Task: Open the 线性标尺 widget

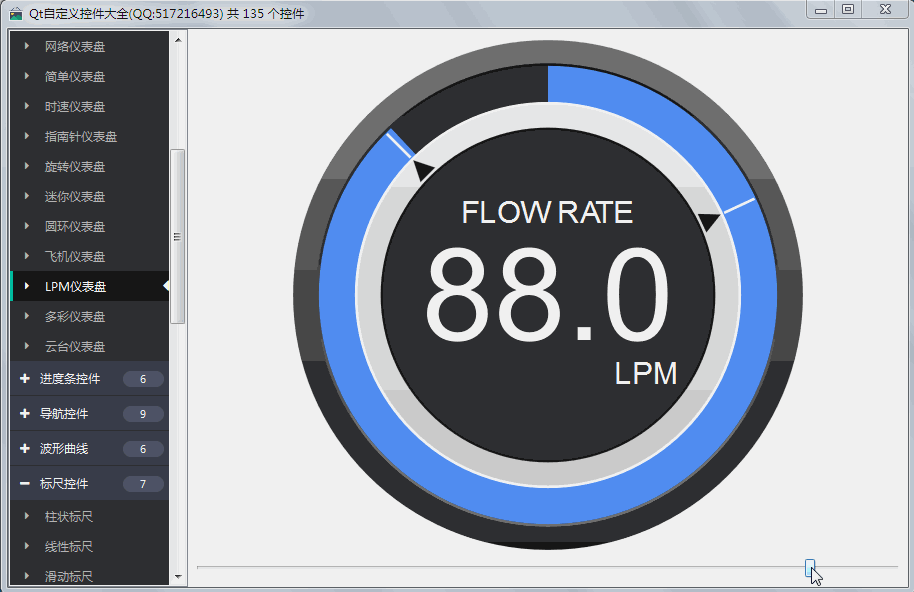Action: (69, 547)
